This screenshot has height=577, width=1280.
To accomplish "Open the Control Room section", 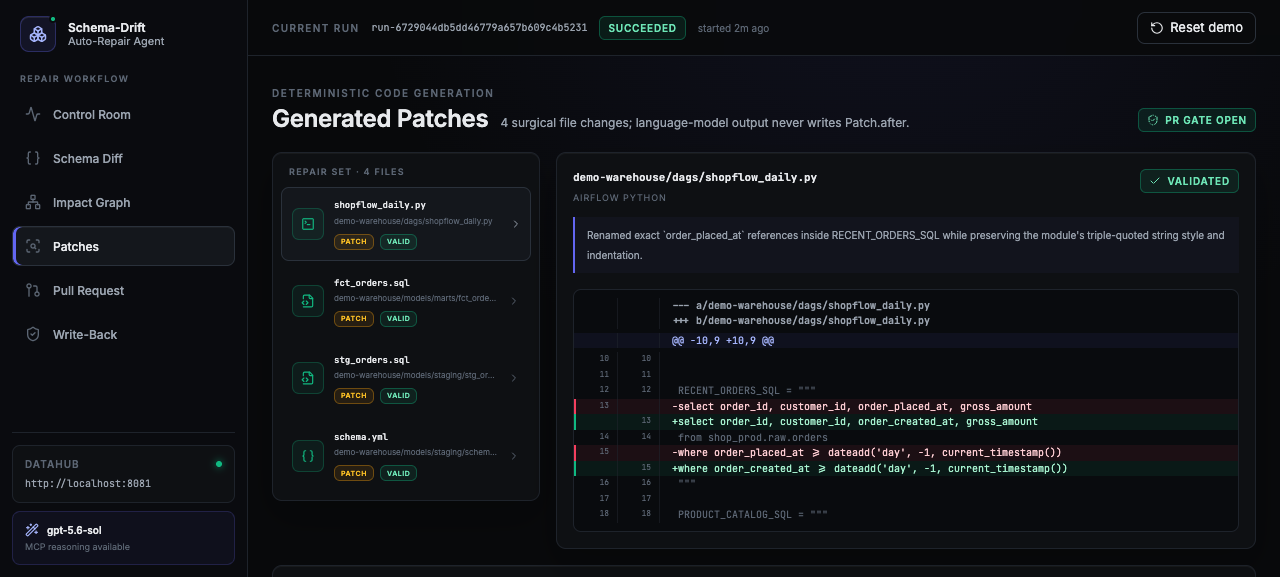I will pyautogui.click(x=124, y=114).
